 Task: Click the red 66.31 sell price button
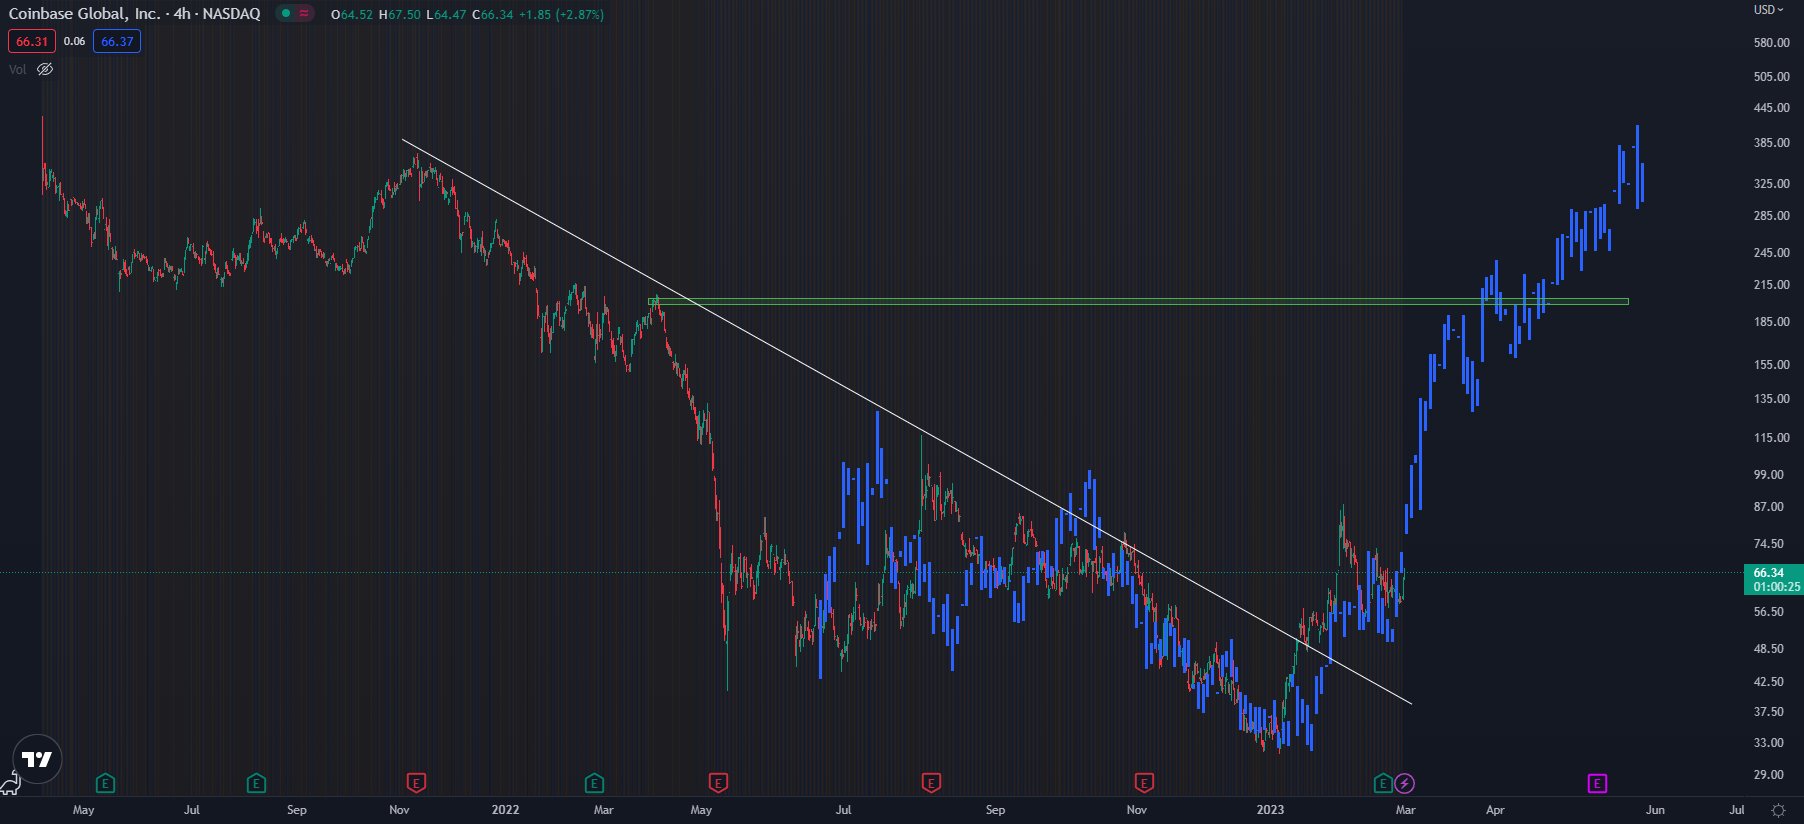click(x=32, y=41)
